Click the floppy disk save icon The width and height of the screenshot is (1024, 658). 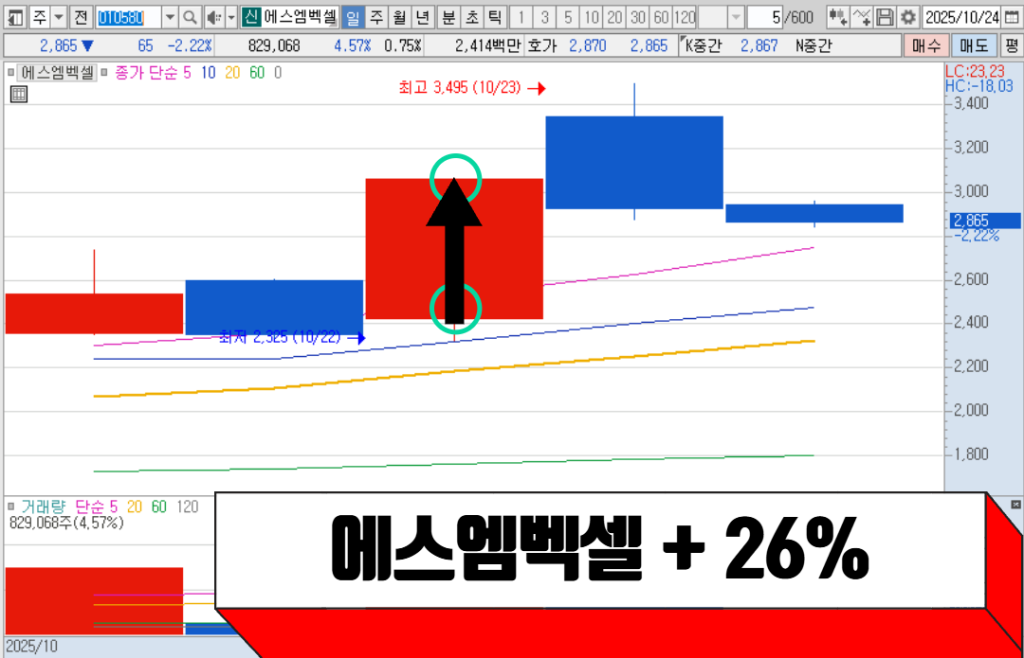point(885,17)
